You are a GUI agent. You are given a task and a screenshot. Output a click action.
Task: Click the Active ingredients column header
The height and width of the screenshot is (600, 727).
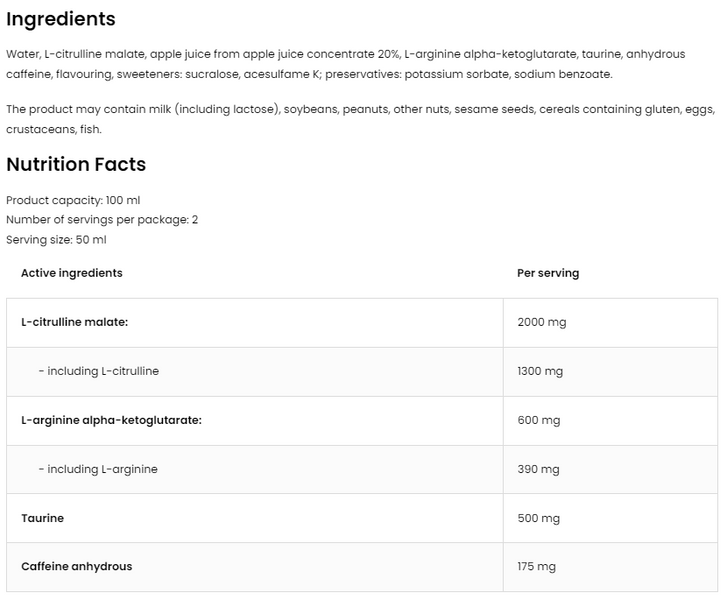(x=72, y=273)
